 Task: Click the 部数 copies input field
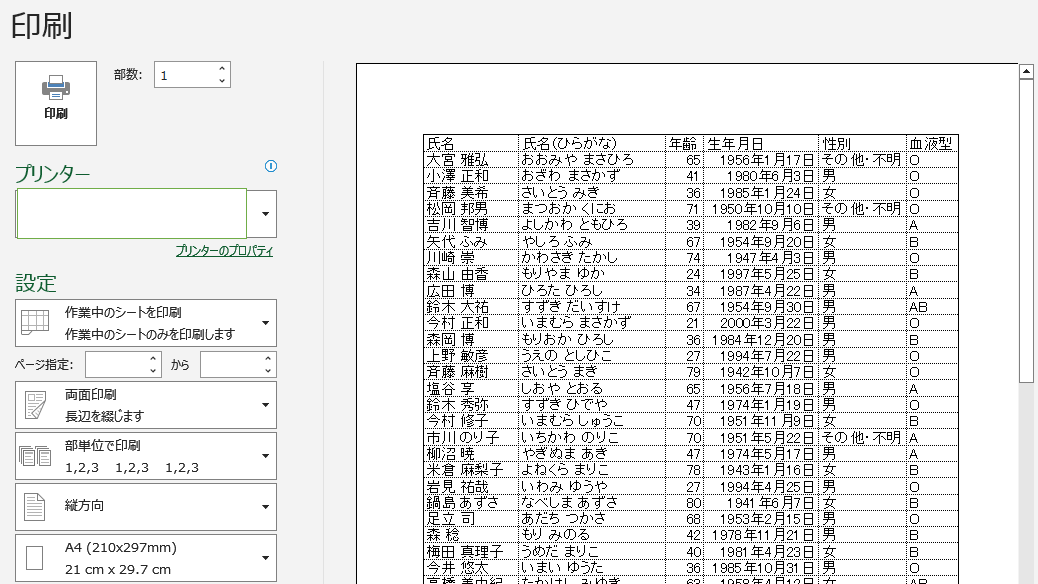tap(185, 75)
